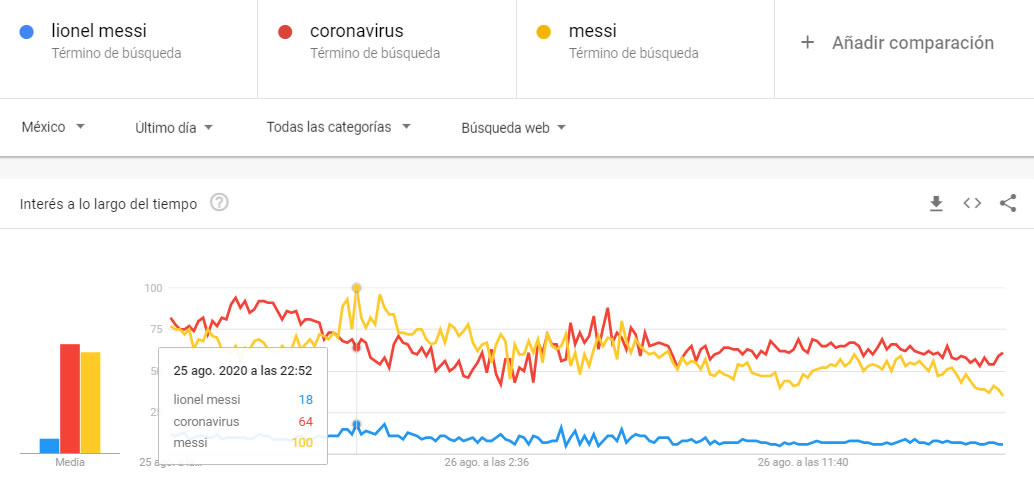Open the Último día time range dropdown
Screen dimensions: 1034x483
[x=174, y=127]
